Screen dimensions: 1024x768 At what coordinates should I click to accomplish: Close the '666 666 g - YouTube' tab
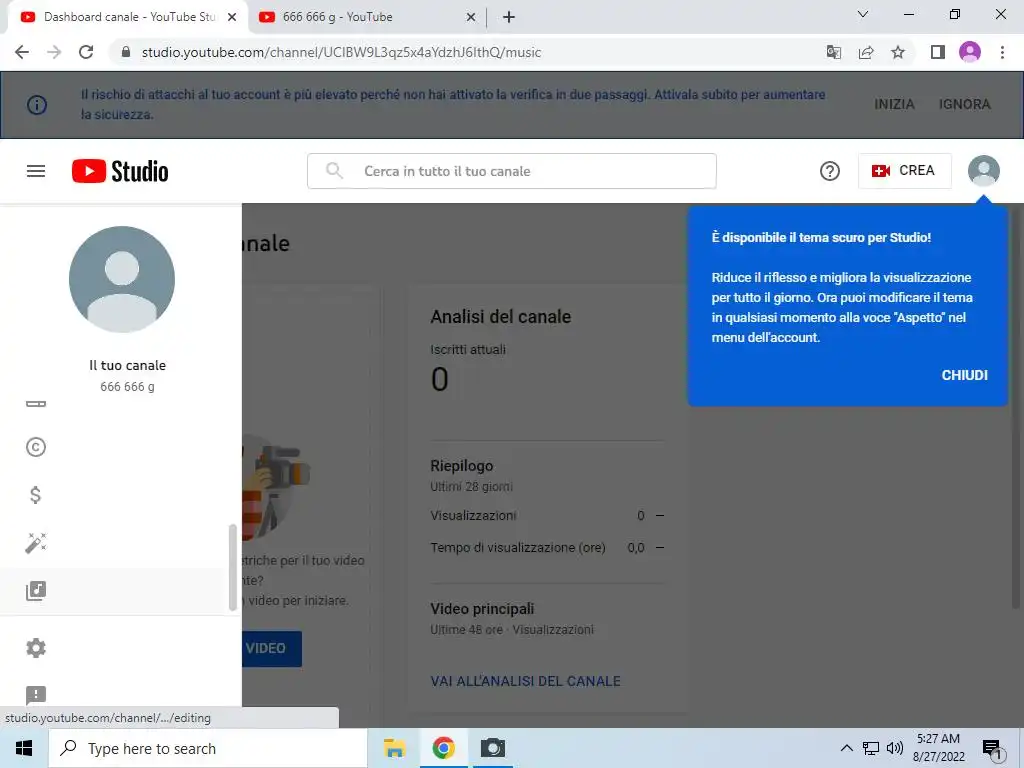click(471, 17)
